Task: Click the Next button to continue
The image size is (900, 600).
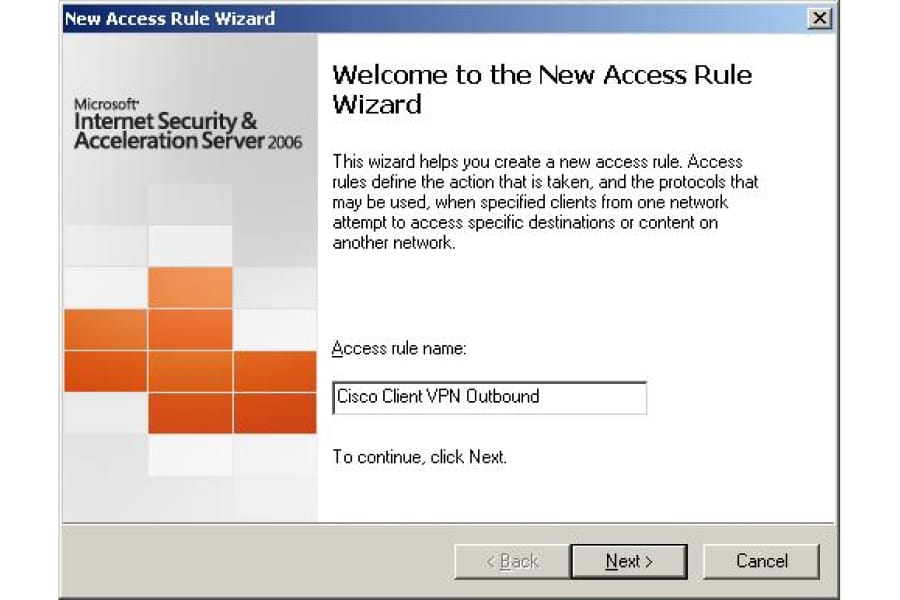Action: [629, 561]
